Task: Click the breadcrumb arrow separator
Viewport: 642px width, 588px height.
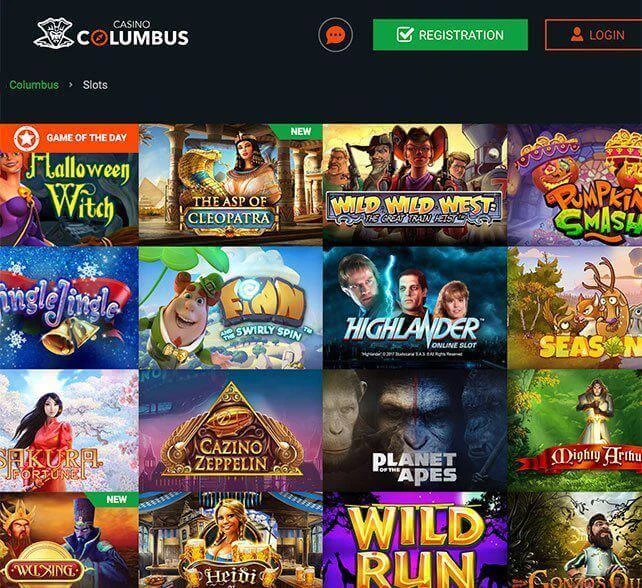Action: (71, 85)
